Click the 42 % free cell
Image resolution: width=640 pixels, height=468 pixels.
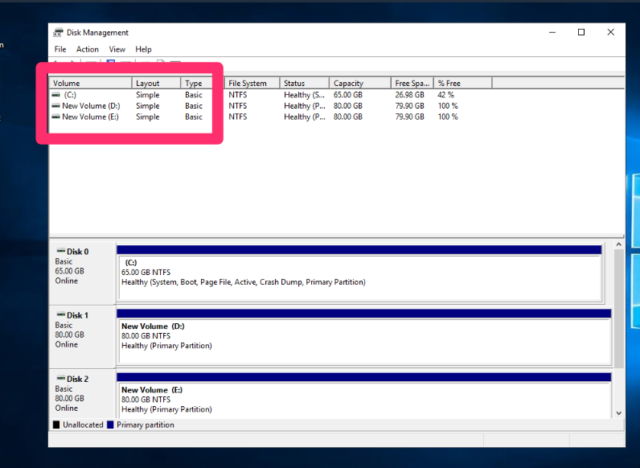(x=446, y=95)
